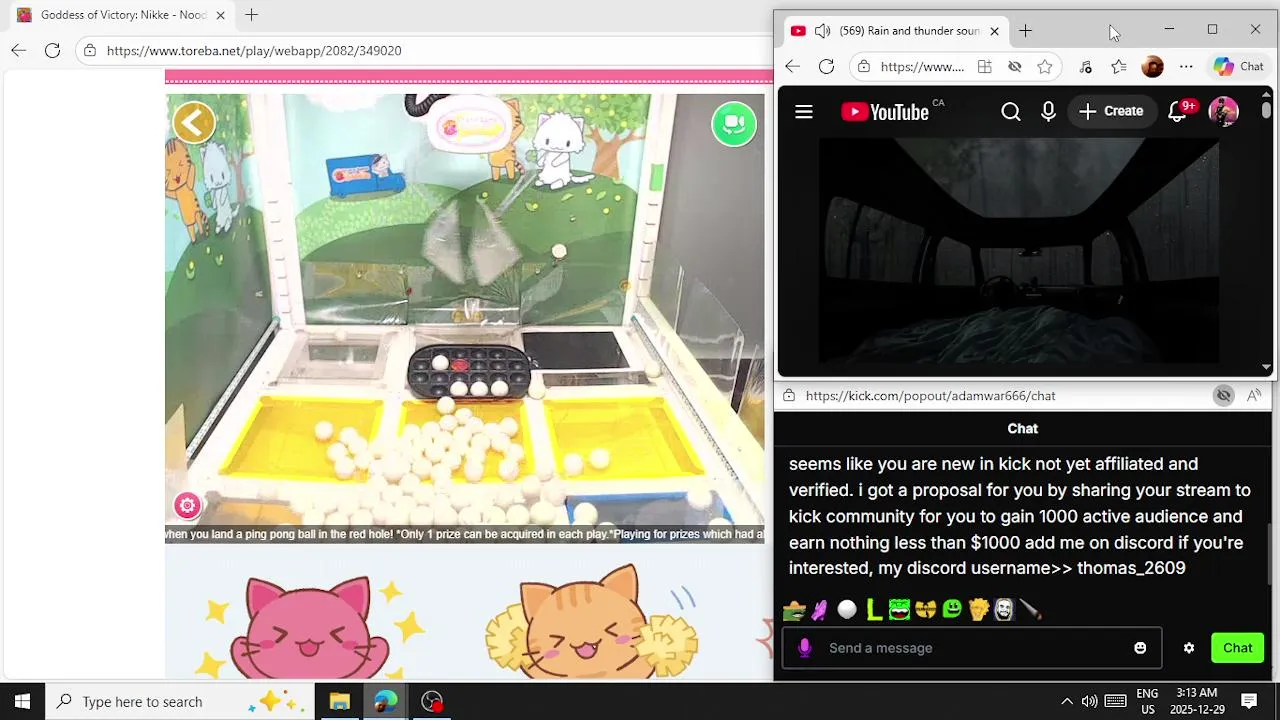Open File Explorer from the taskbar

[339, 701]
